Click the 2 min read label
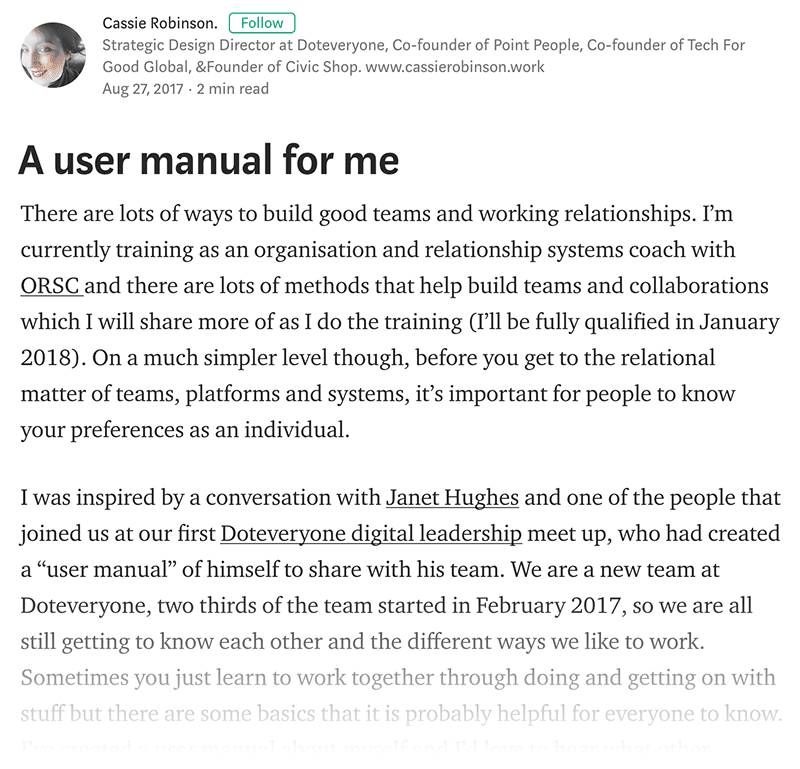Image resolution: width=800 pixels, height=769 pixels. [x=233, y=89]
